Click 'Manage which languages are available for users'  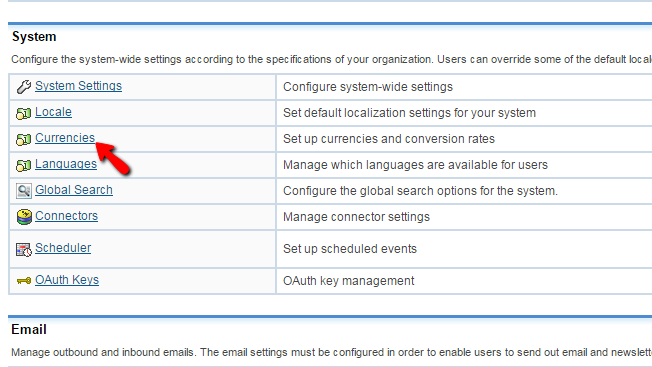pyautogui.click(x=415, y=165)
